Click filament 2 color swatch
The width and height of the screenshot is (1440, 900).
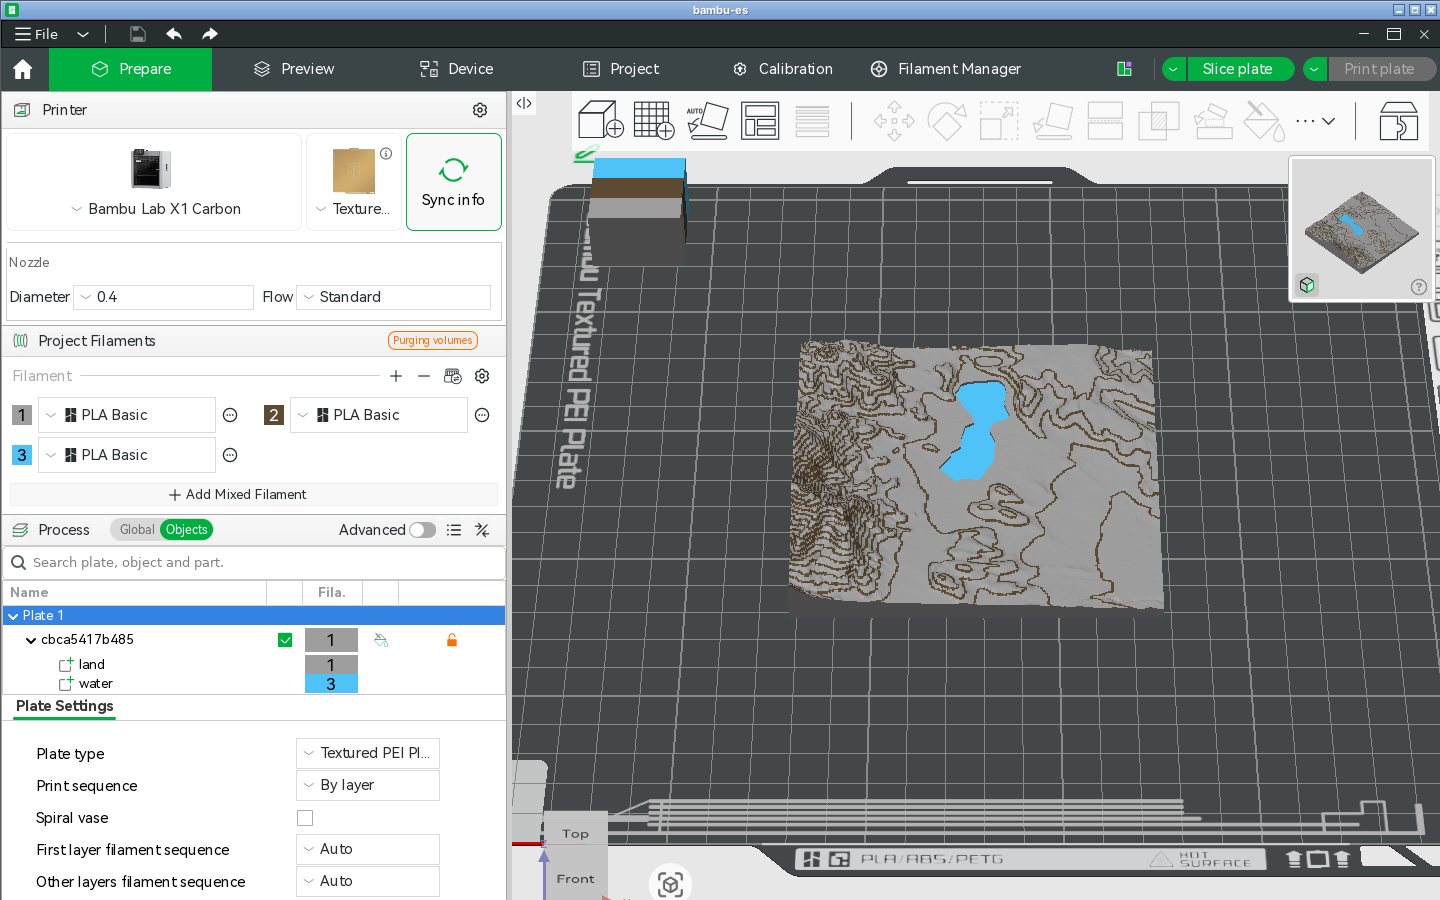[273, 415]
